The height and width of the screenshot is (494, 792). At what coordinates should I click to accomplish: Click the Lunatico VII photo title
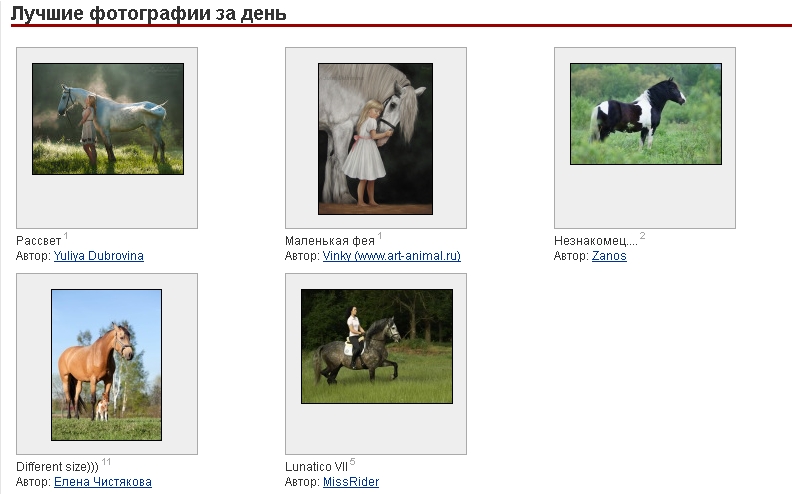point(316,467)
